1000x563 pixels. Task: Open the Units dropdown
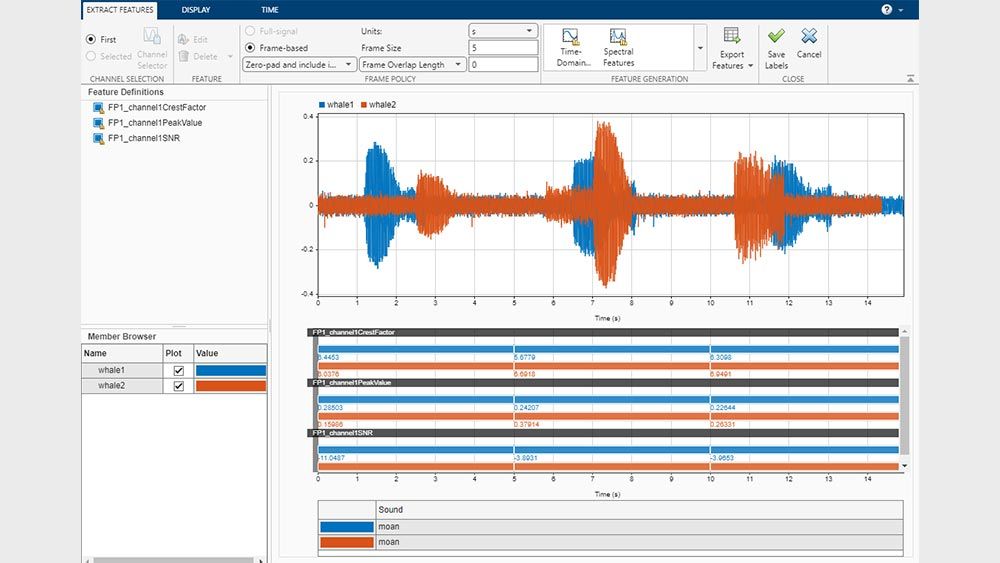click(x=503, y=31)
